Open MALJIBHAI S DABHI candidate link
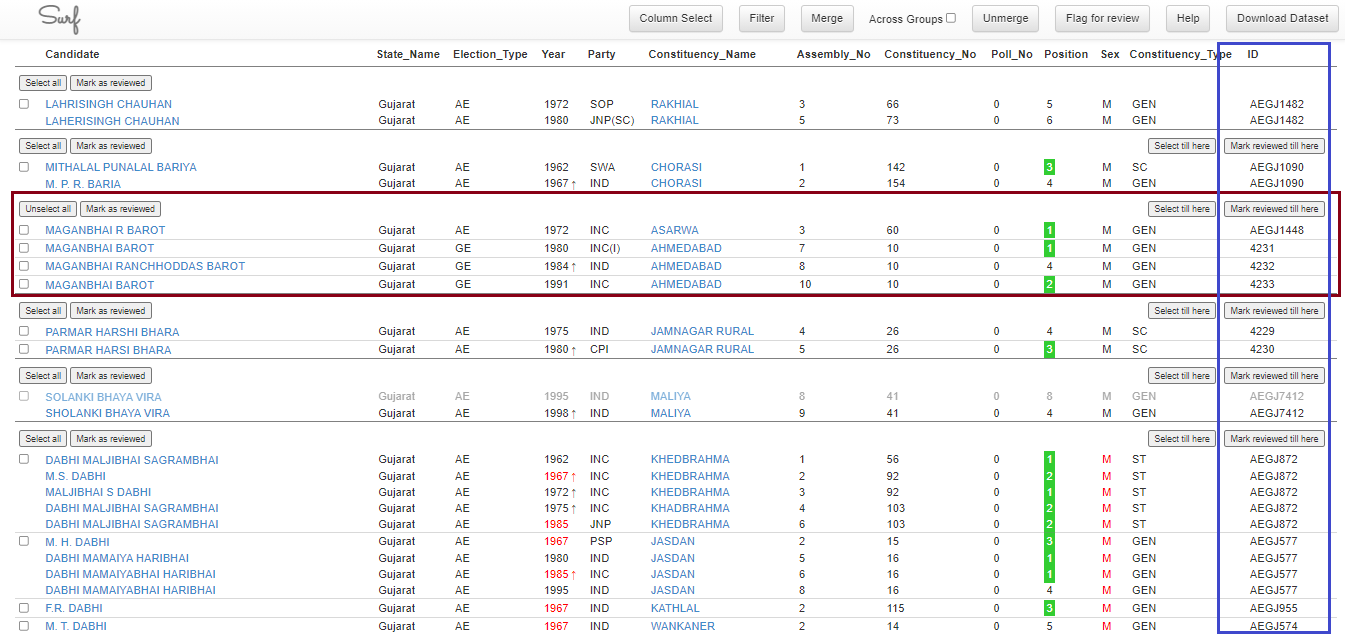The width and height of the screenshot is (1345, 634). [x=98, y=492]
